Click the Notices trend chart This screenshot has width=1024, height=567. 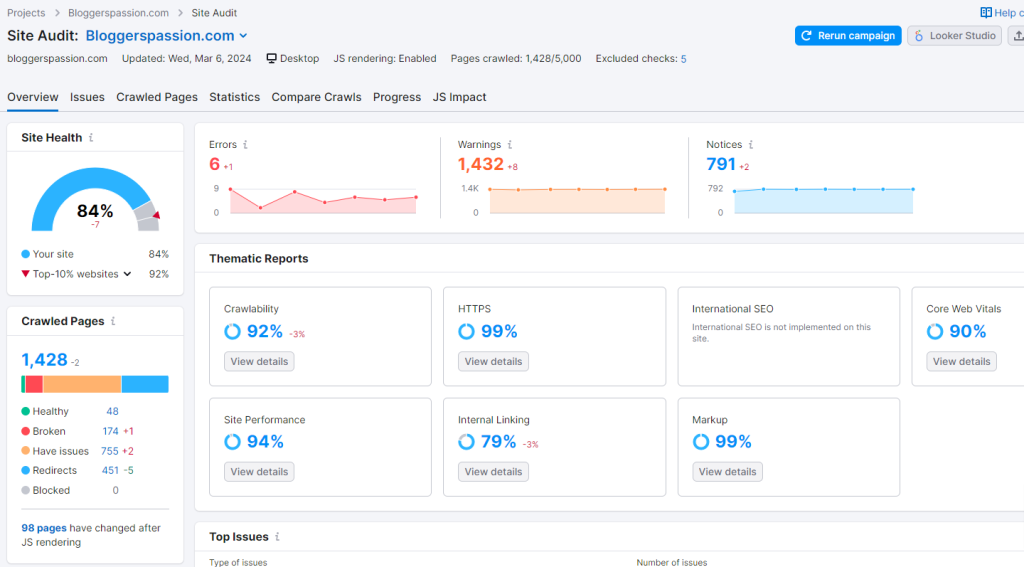[x=824, y=201]
